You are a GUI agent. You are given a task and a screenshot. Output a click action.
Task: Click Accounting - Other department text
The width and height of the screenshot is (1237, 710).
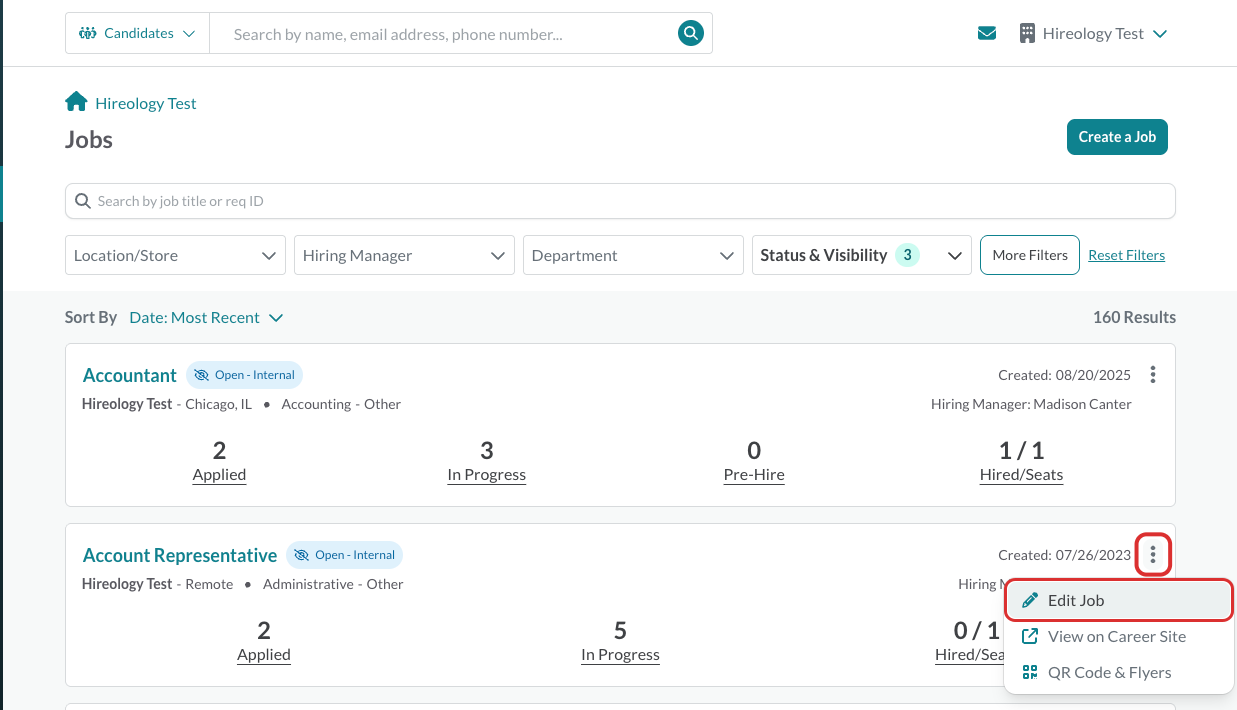[341, 404]
